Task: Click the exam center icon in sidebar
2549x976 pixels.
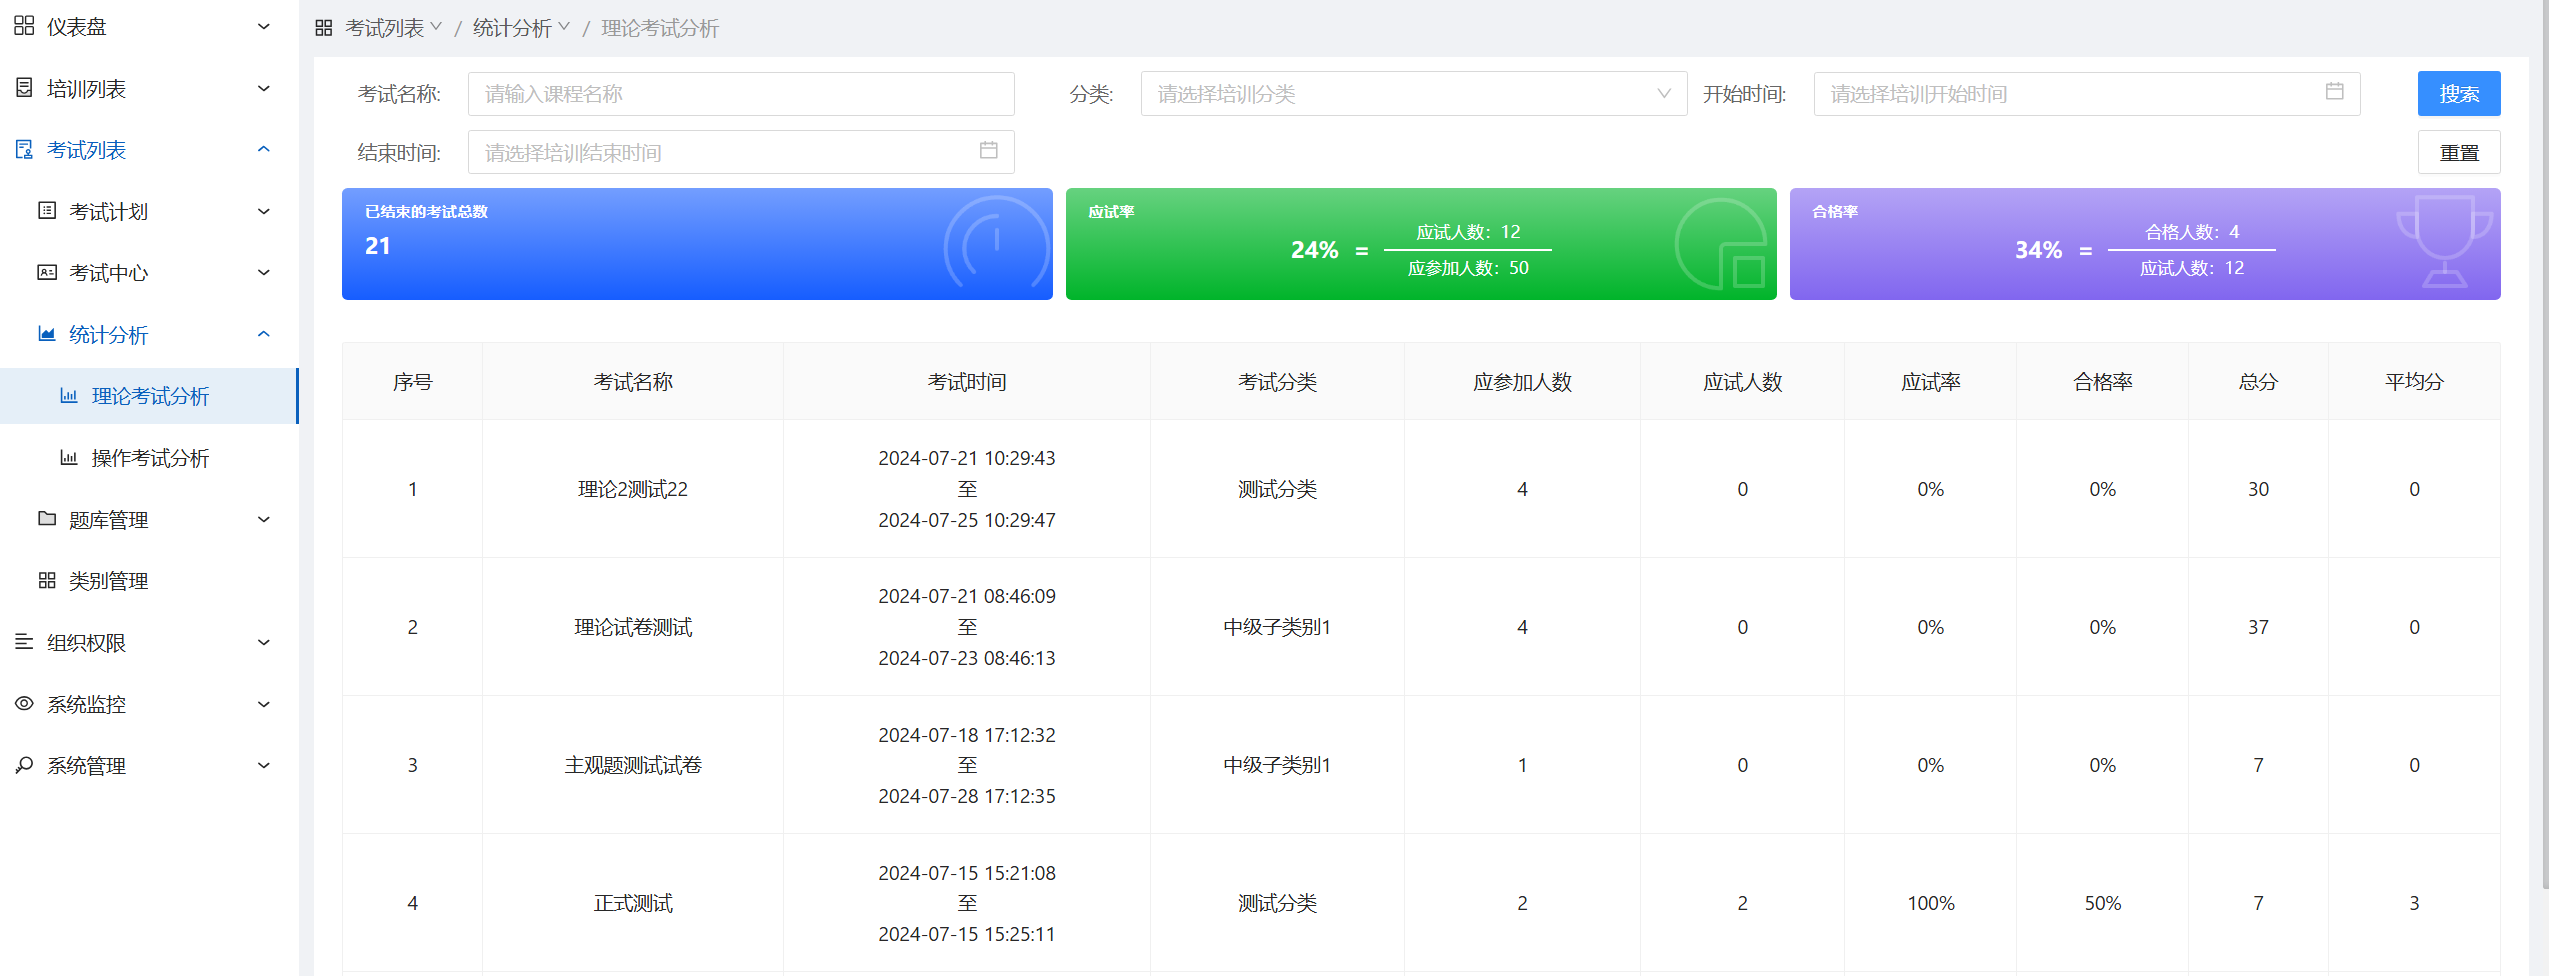Action: [47, 272]
